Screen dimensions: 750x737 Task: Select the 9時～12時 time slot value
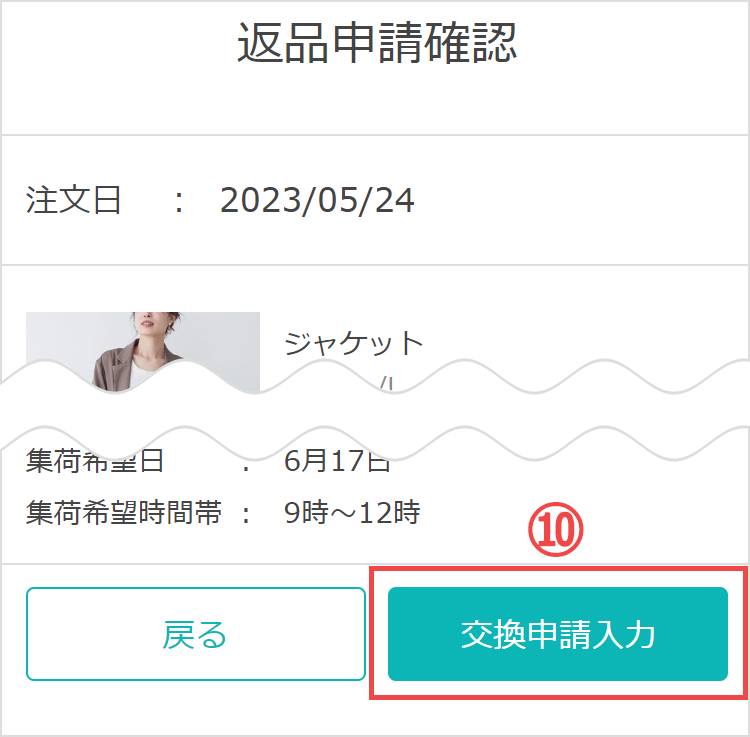coord(352,513)
